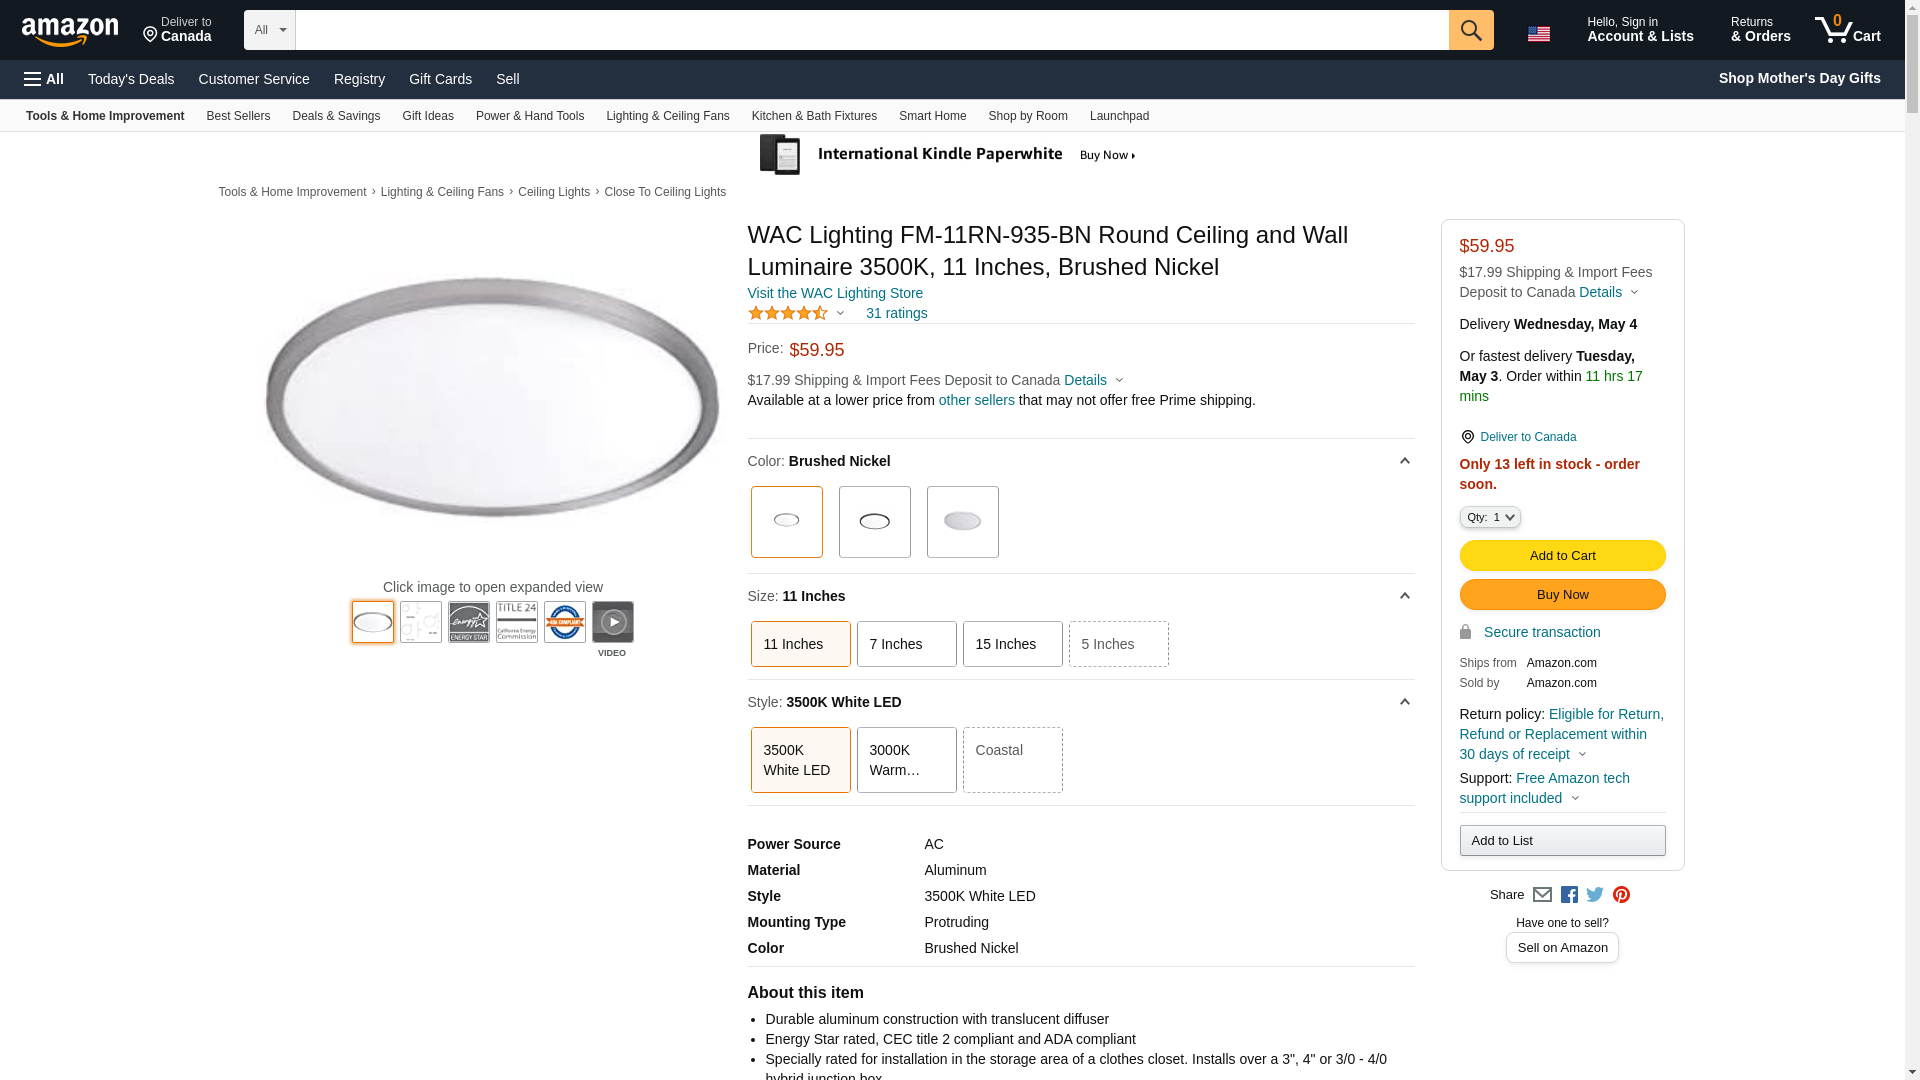This screenshot has width=1920, height=1080.
Task: Click the search magnifier button
Action: (x=1470, y=30)
